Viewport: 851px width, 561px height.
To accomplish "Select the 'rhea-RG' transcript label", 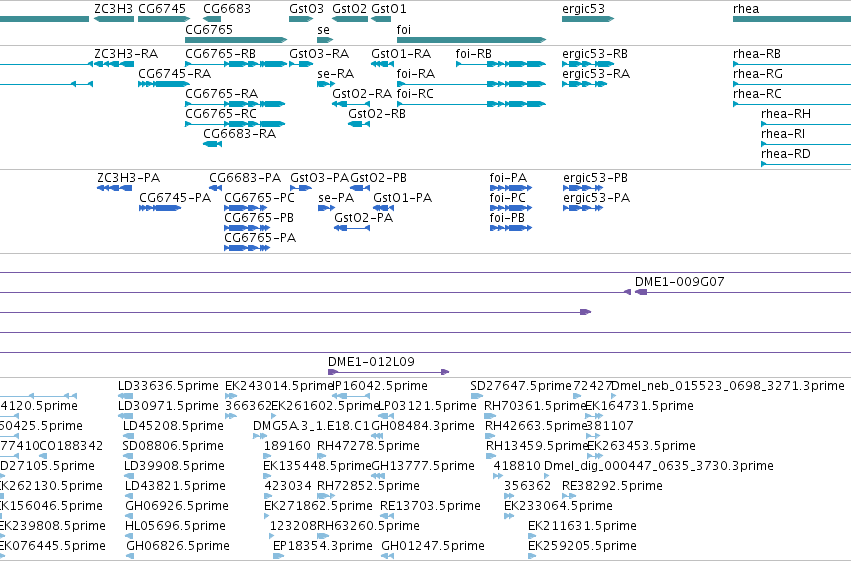I will (758, 74).
